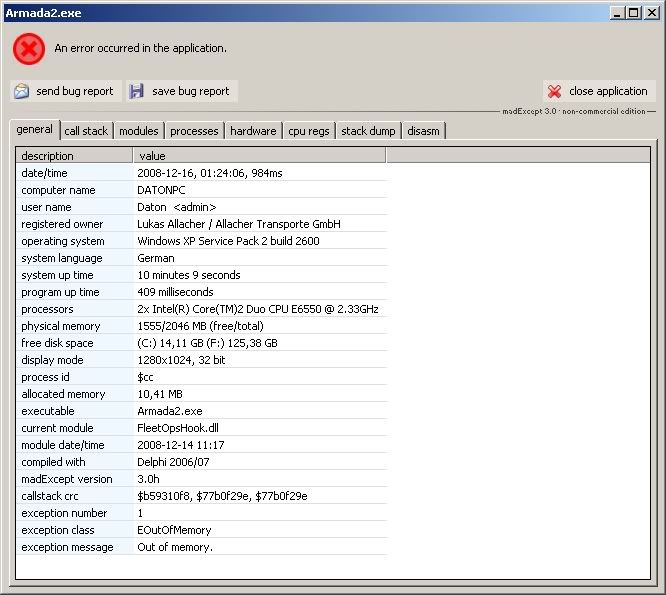Open the disasm tab
Image resolution: width=666 pixels, height=595 pixels.
[423, 131]
